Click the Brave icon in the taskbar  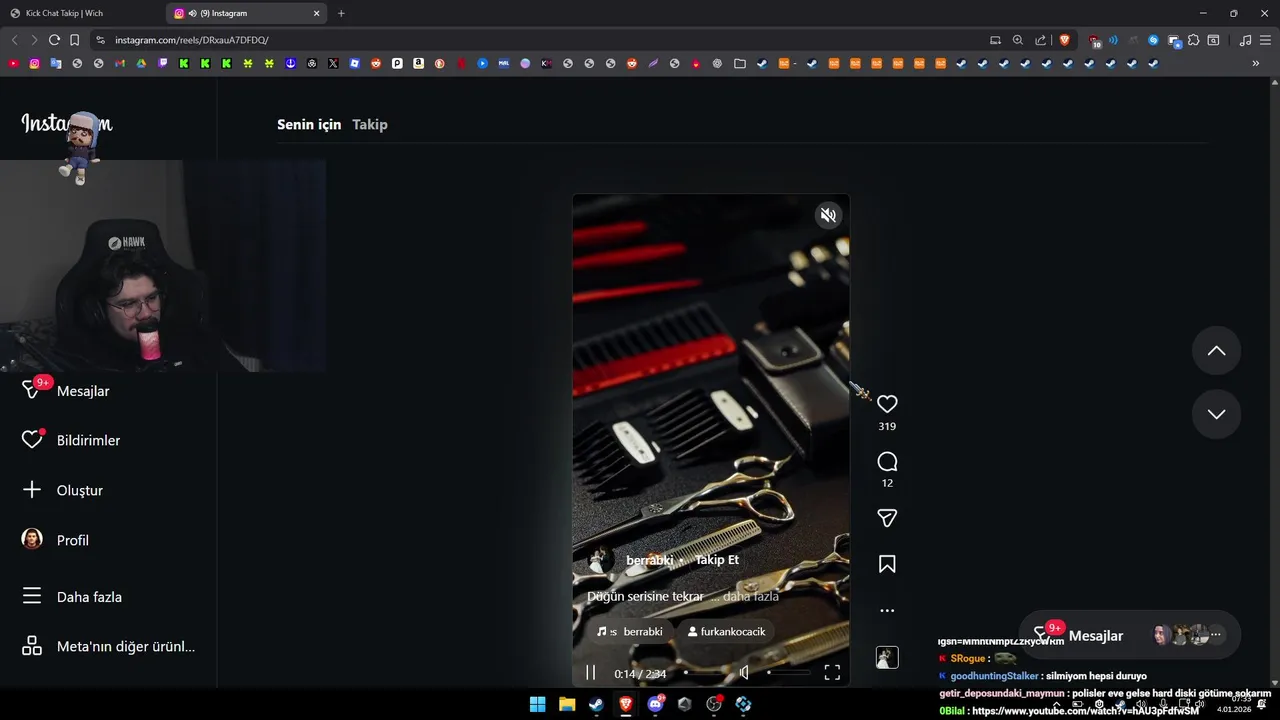[626, 704]
